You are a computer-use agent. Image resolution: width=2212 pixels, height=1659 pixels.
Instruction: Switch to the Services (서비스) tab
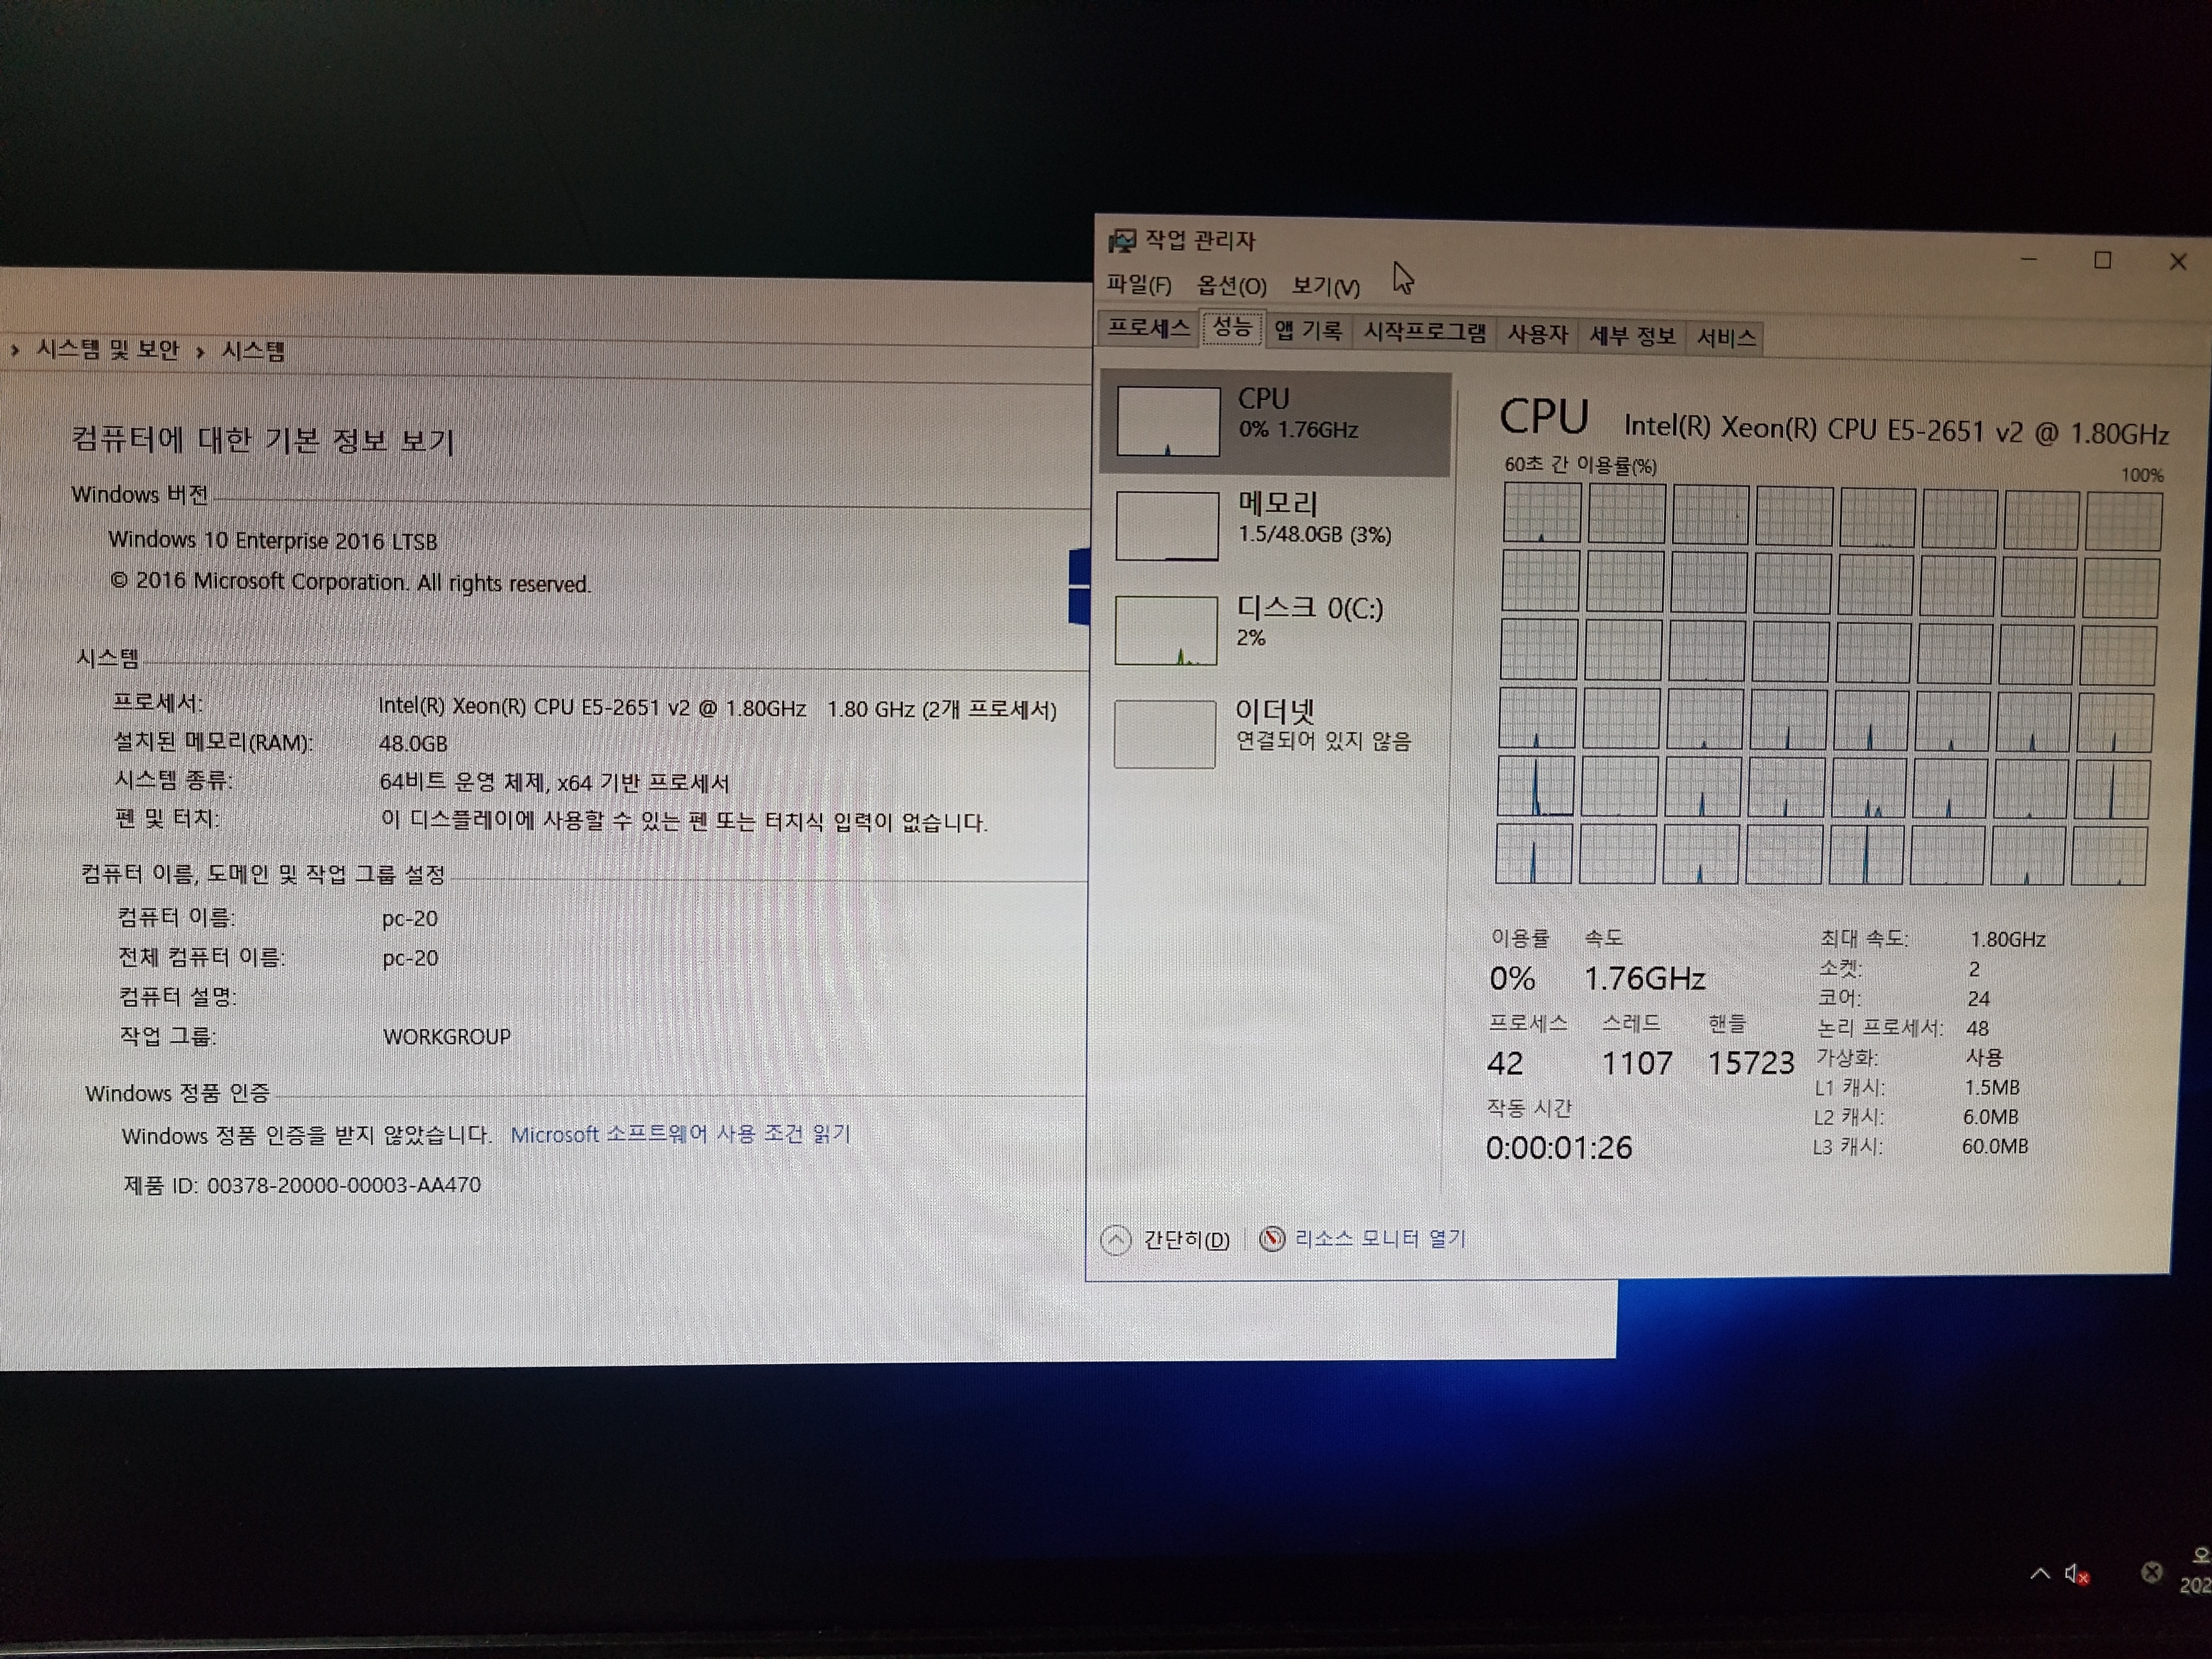[x=1726, y=337]
